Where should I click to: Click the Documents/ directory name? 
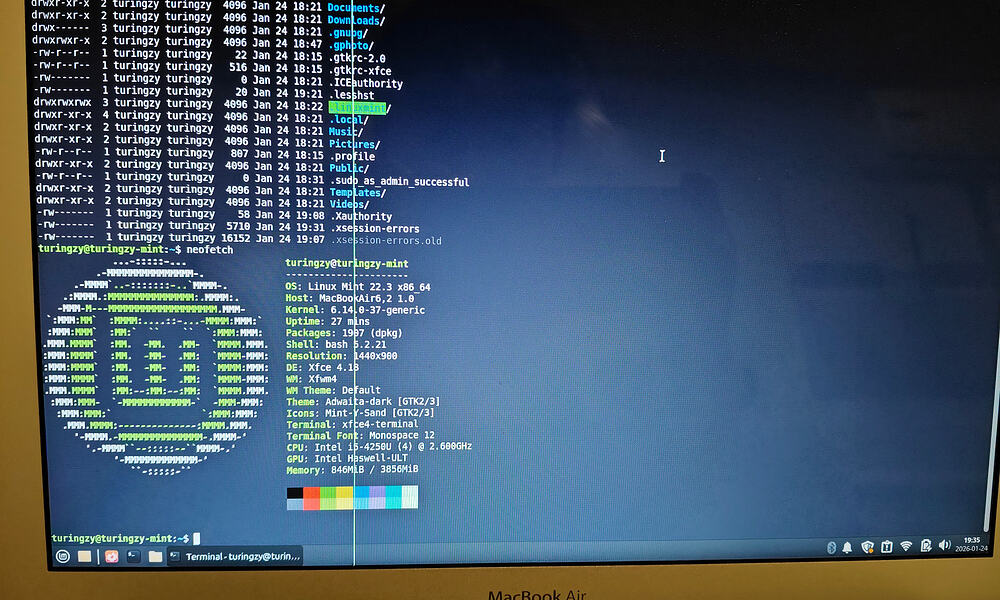coord(356,8)
